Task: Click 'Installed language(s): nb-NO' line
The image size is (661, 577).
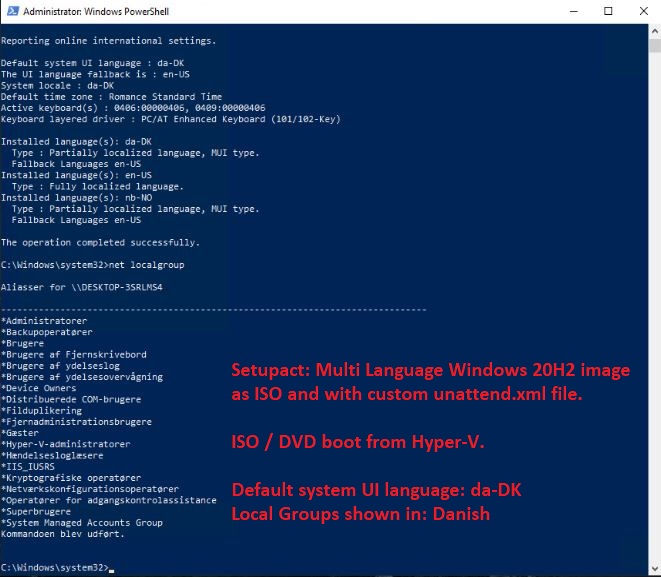Action: (77, 198)
